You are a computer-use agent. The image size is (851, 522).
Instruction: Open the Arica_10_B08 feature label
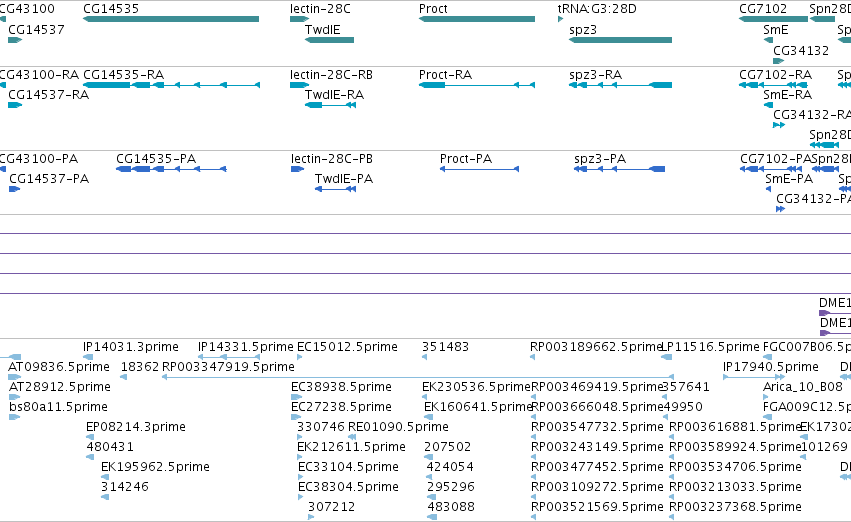click(803, 386)
